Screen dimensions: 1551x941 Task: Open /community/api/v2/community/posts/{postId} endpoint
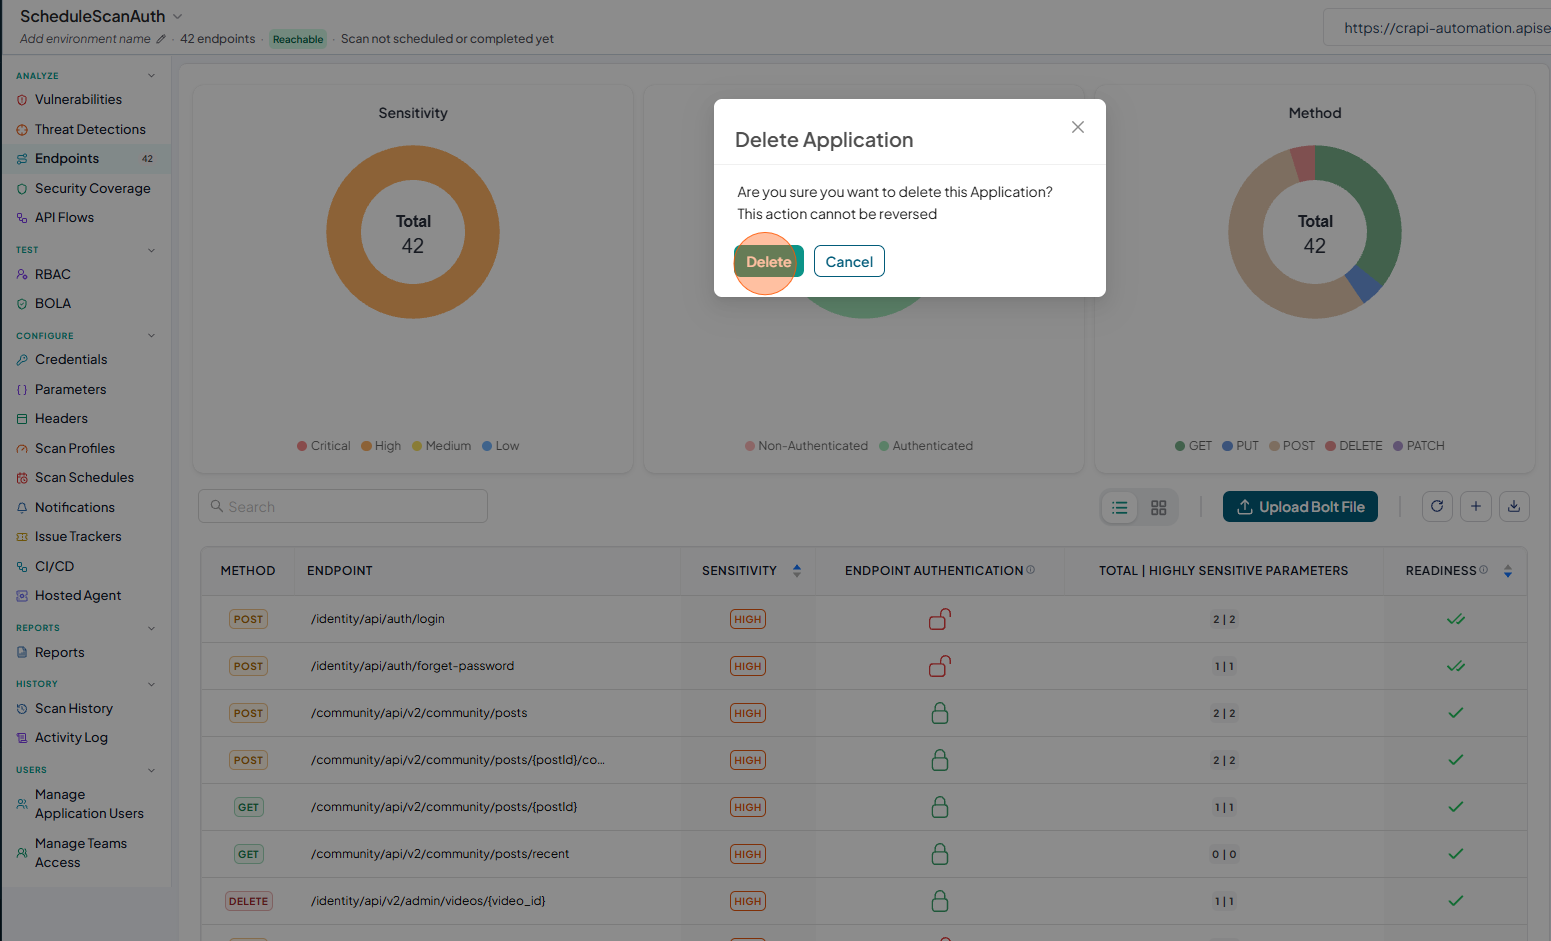click(x=444, y=807)
